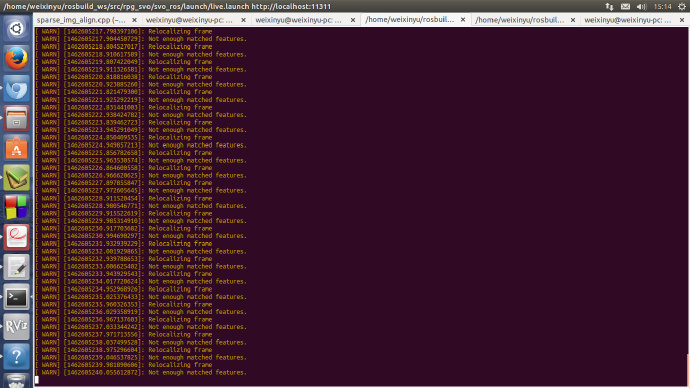690x388 pixels.
Task: Switch to the sparse_img_align.cpp tab
Action: [81, 20]
